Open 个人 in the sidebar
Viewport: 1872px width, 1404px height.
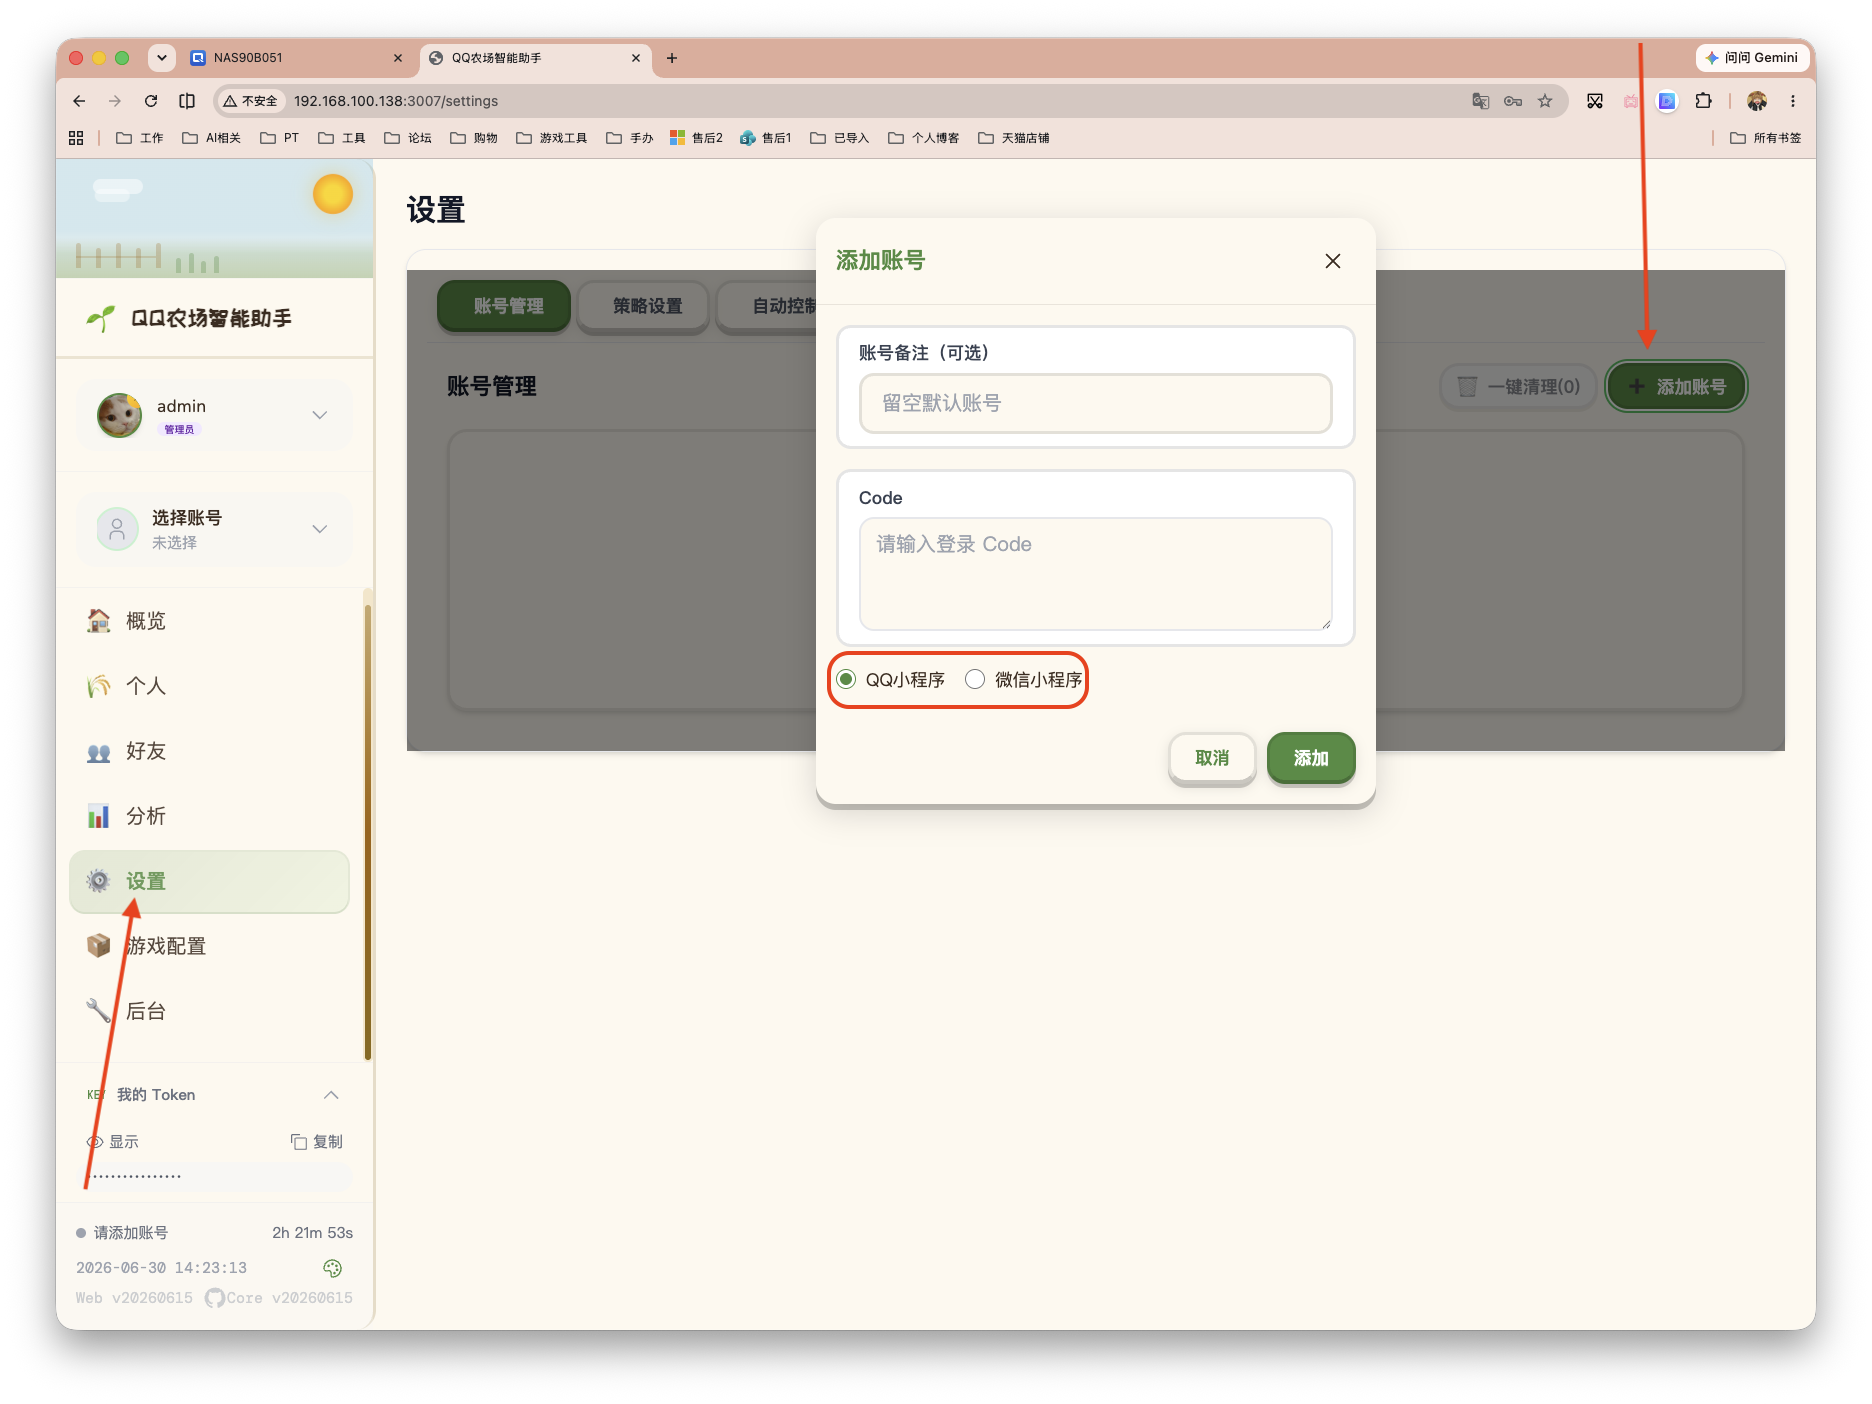point(209,686)
